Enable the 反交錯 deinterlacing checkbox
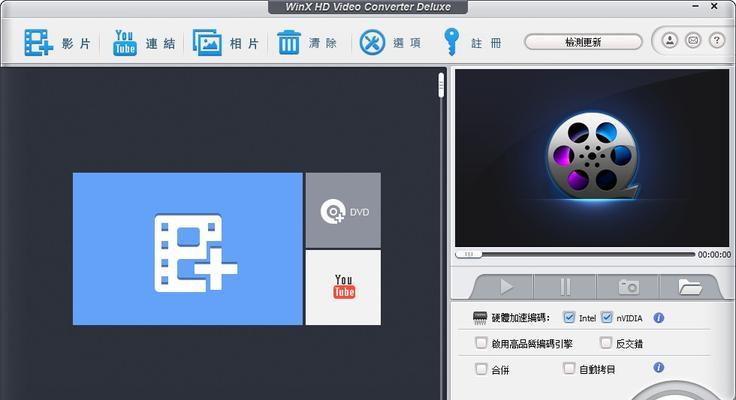The image size is (736, 400). pos(606,343)
